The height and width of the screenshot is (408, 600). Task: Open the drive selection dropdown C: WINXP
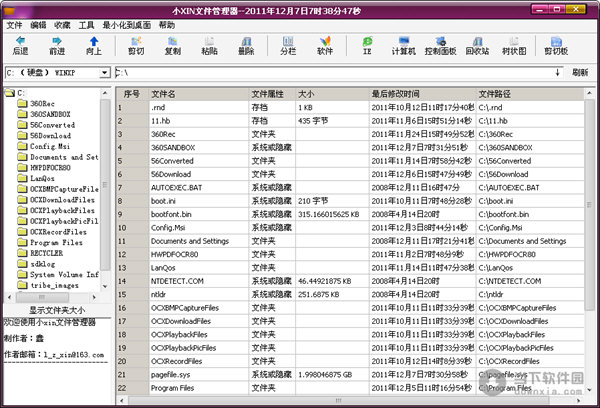104,73
